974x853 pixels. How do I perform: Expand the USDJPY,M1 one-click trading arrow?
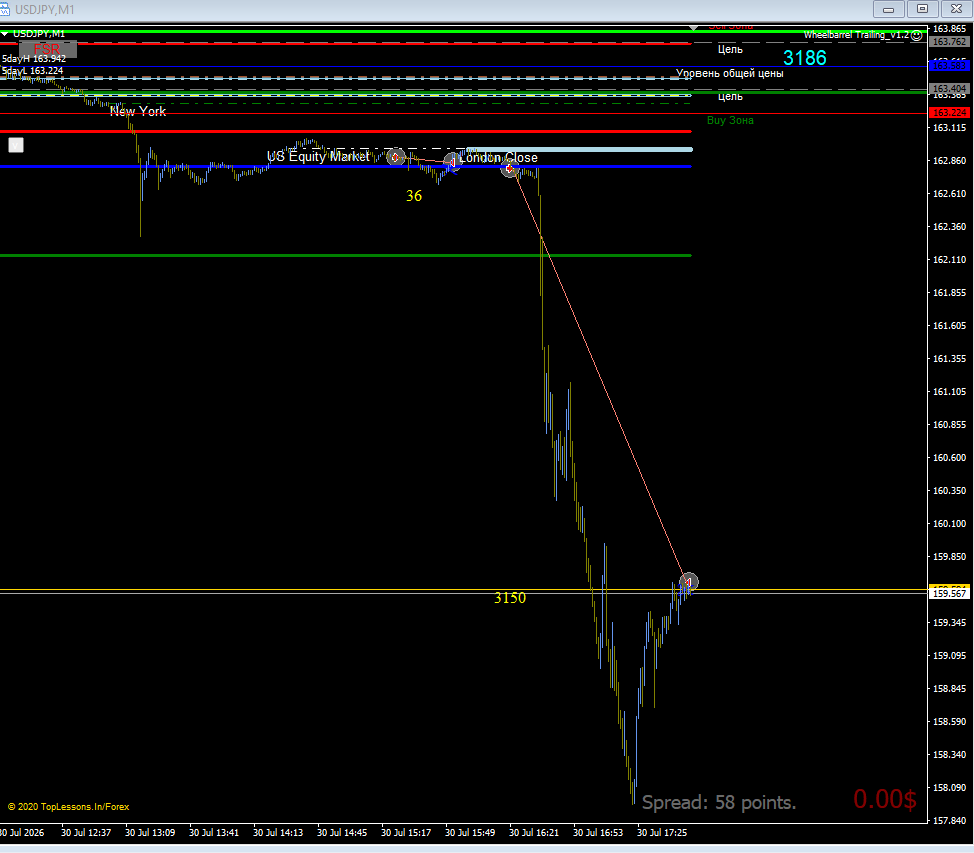5,34
